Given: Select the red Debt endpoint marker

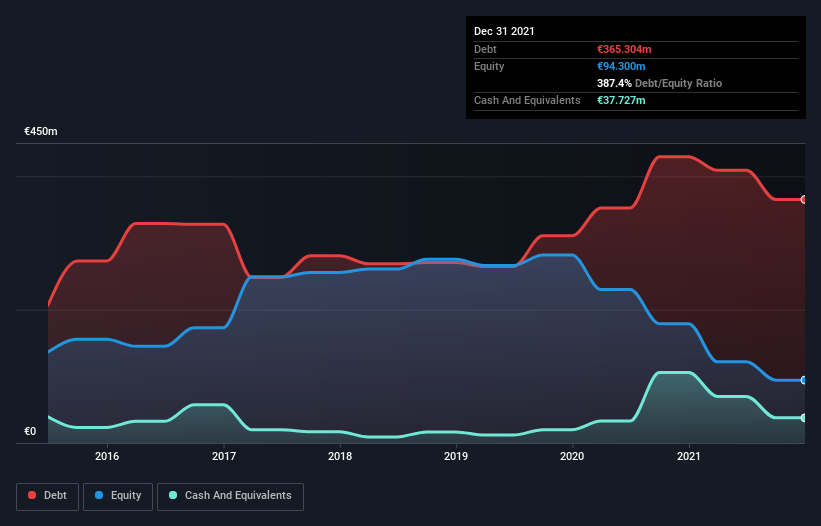Looking at the screenshot, I should tap(804, 199).
